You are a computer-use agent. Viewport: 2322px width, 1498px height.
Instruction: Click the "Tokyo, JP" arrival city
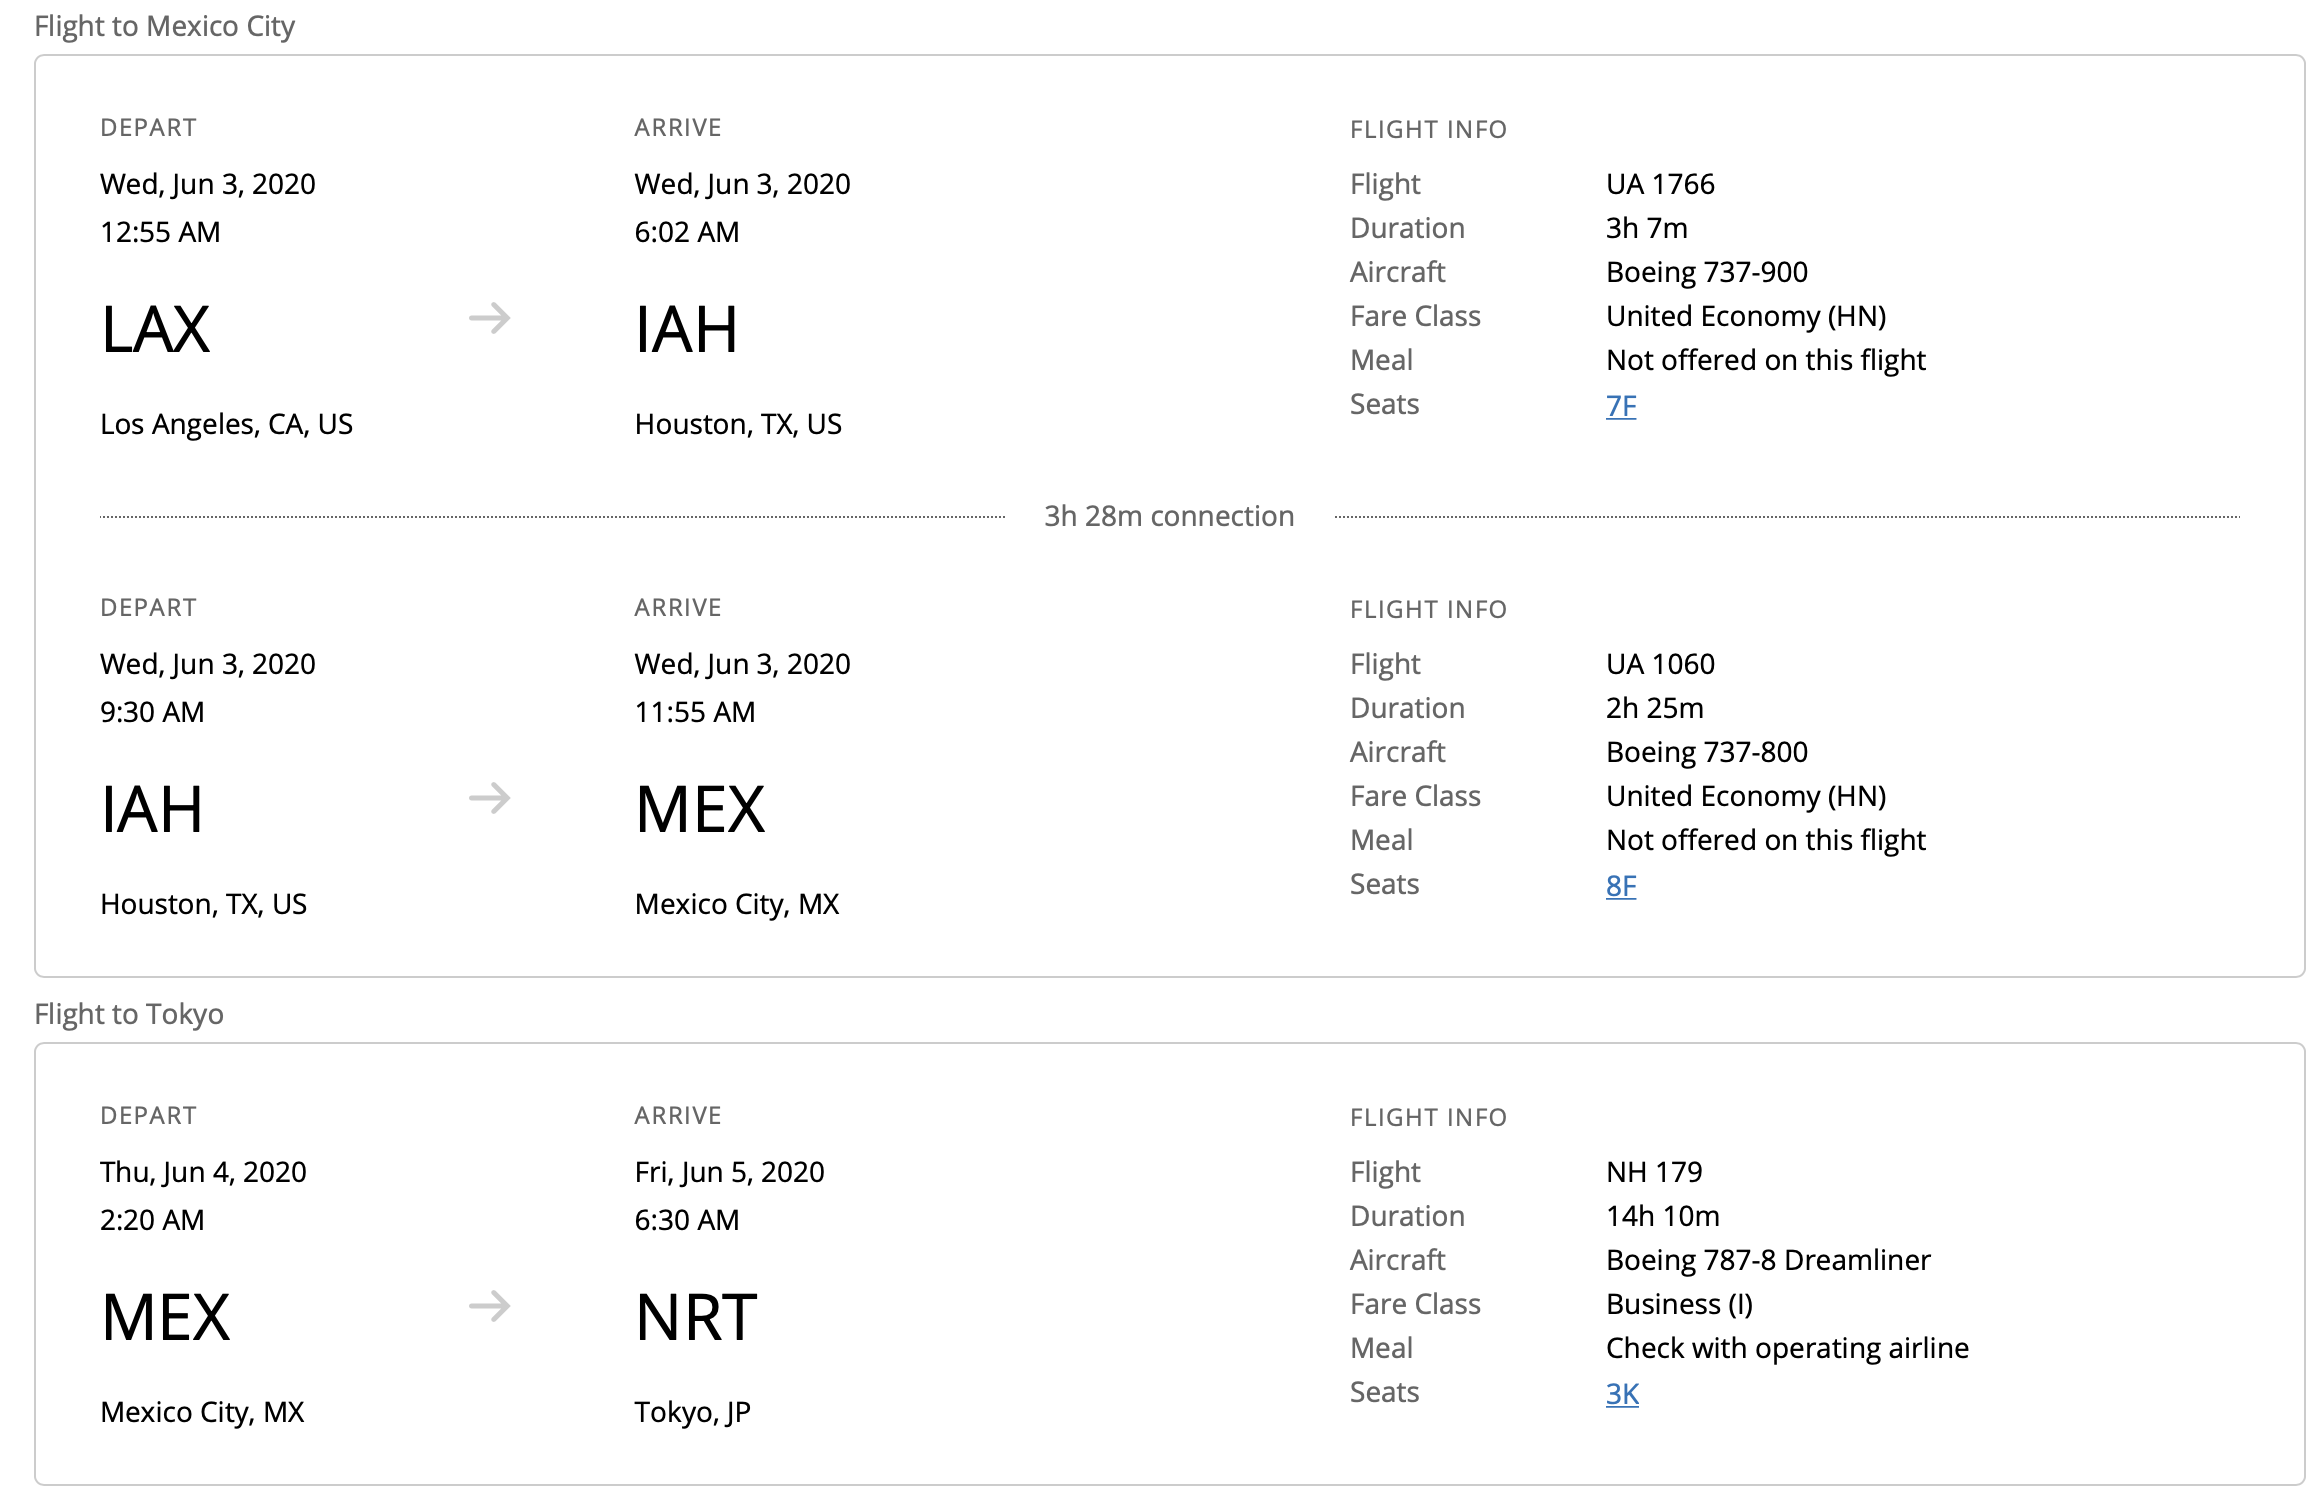click(692, 1412)
